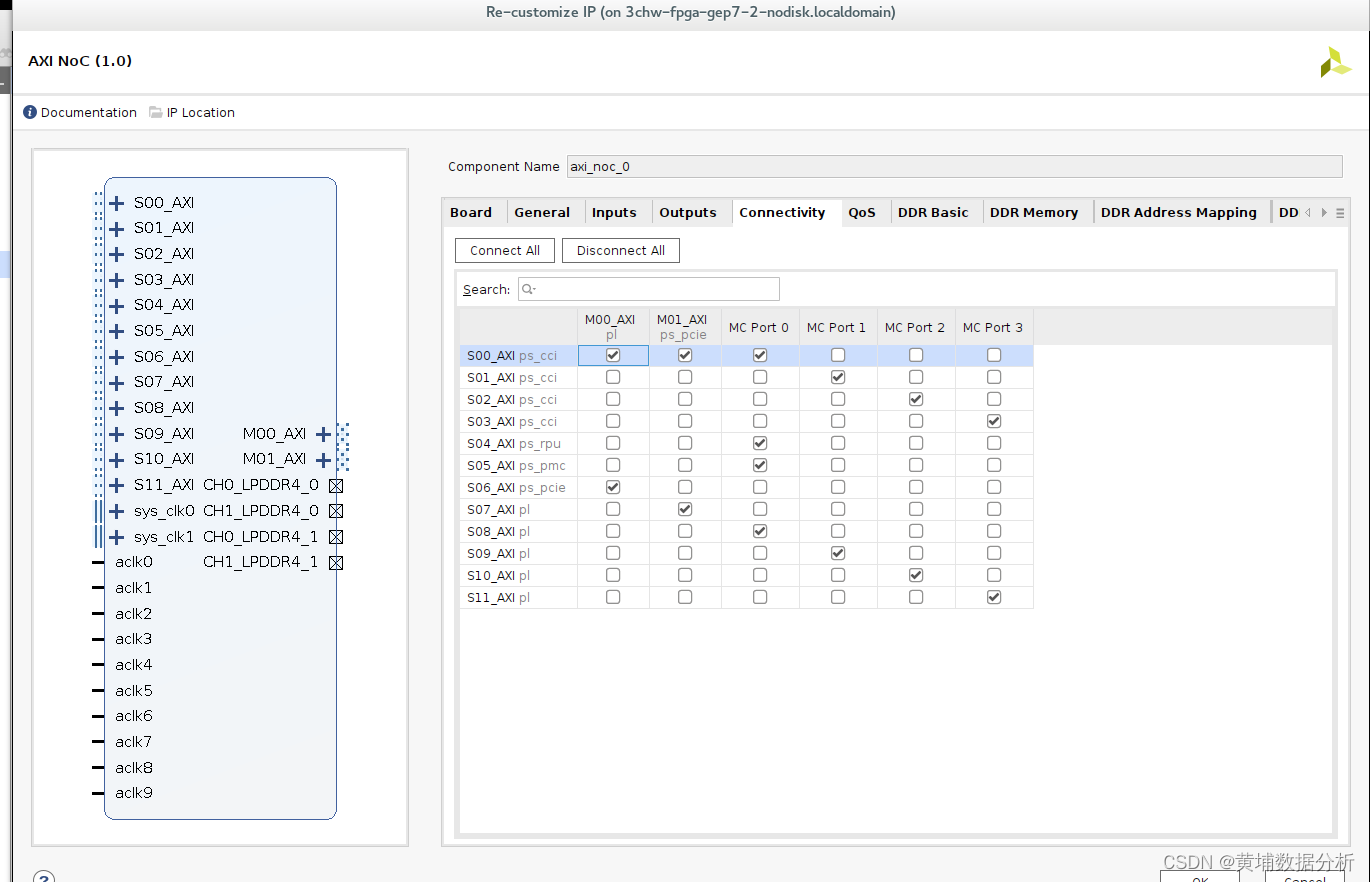The height and width of the screenshot is (882, 1370).
Task: Click the aclk0 pin label
Action: click(x=134, y=562)
